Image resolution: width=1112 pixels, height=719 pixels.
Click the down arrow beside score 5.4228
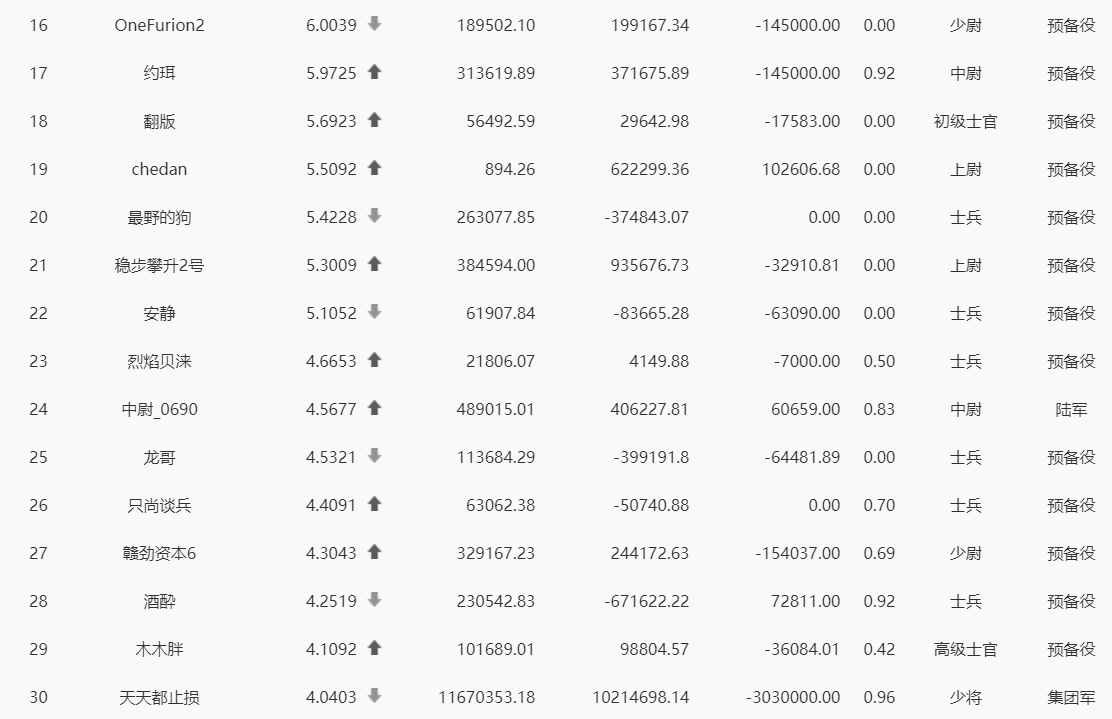click(374, 216)
